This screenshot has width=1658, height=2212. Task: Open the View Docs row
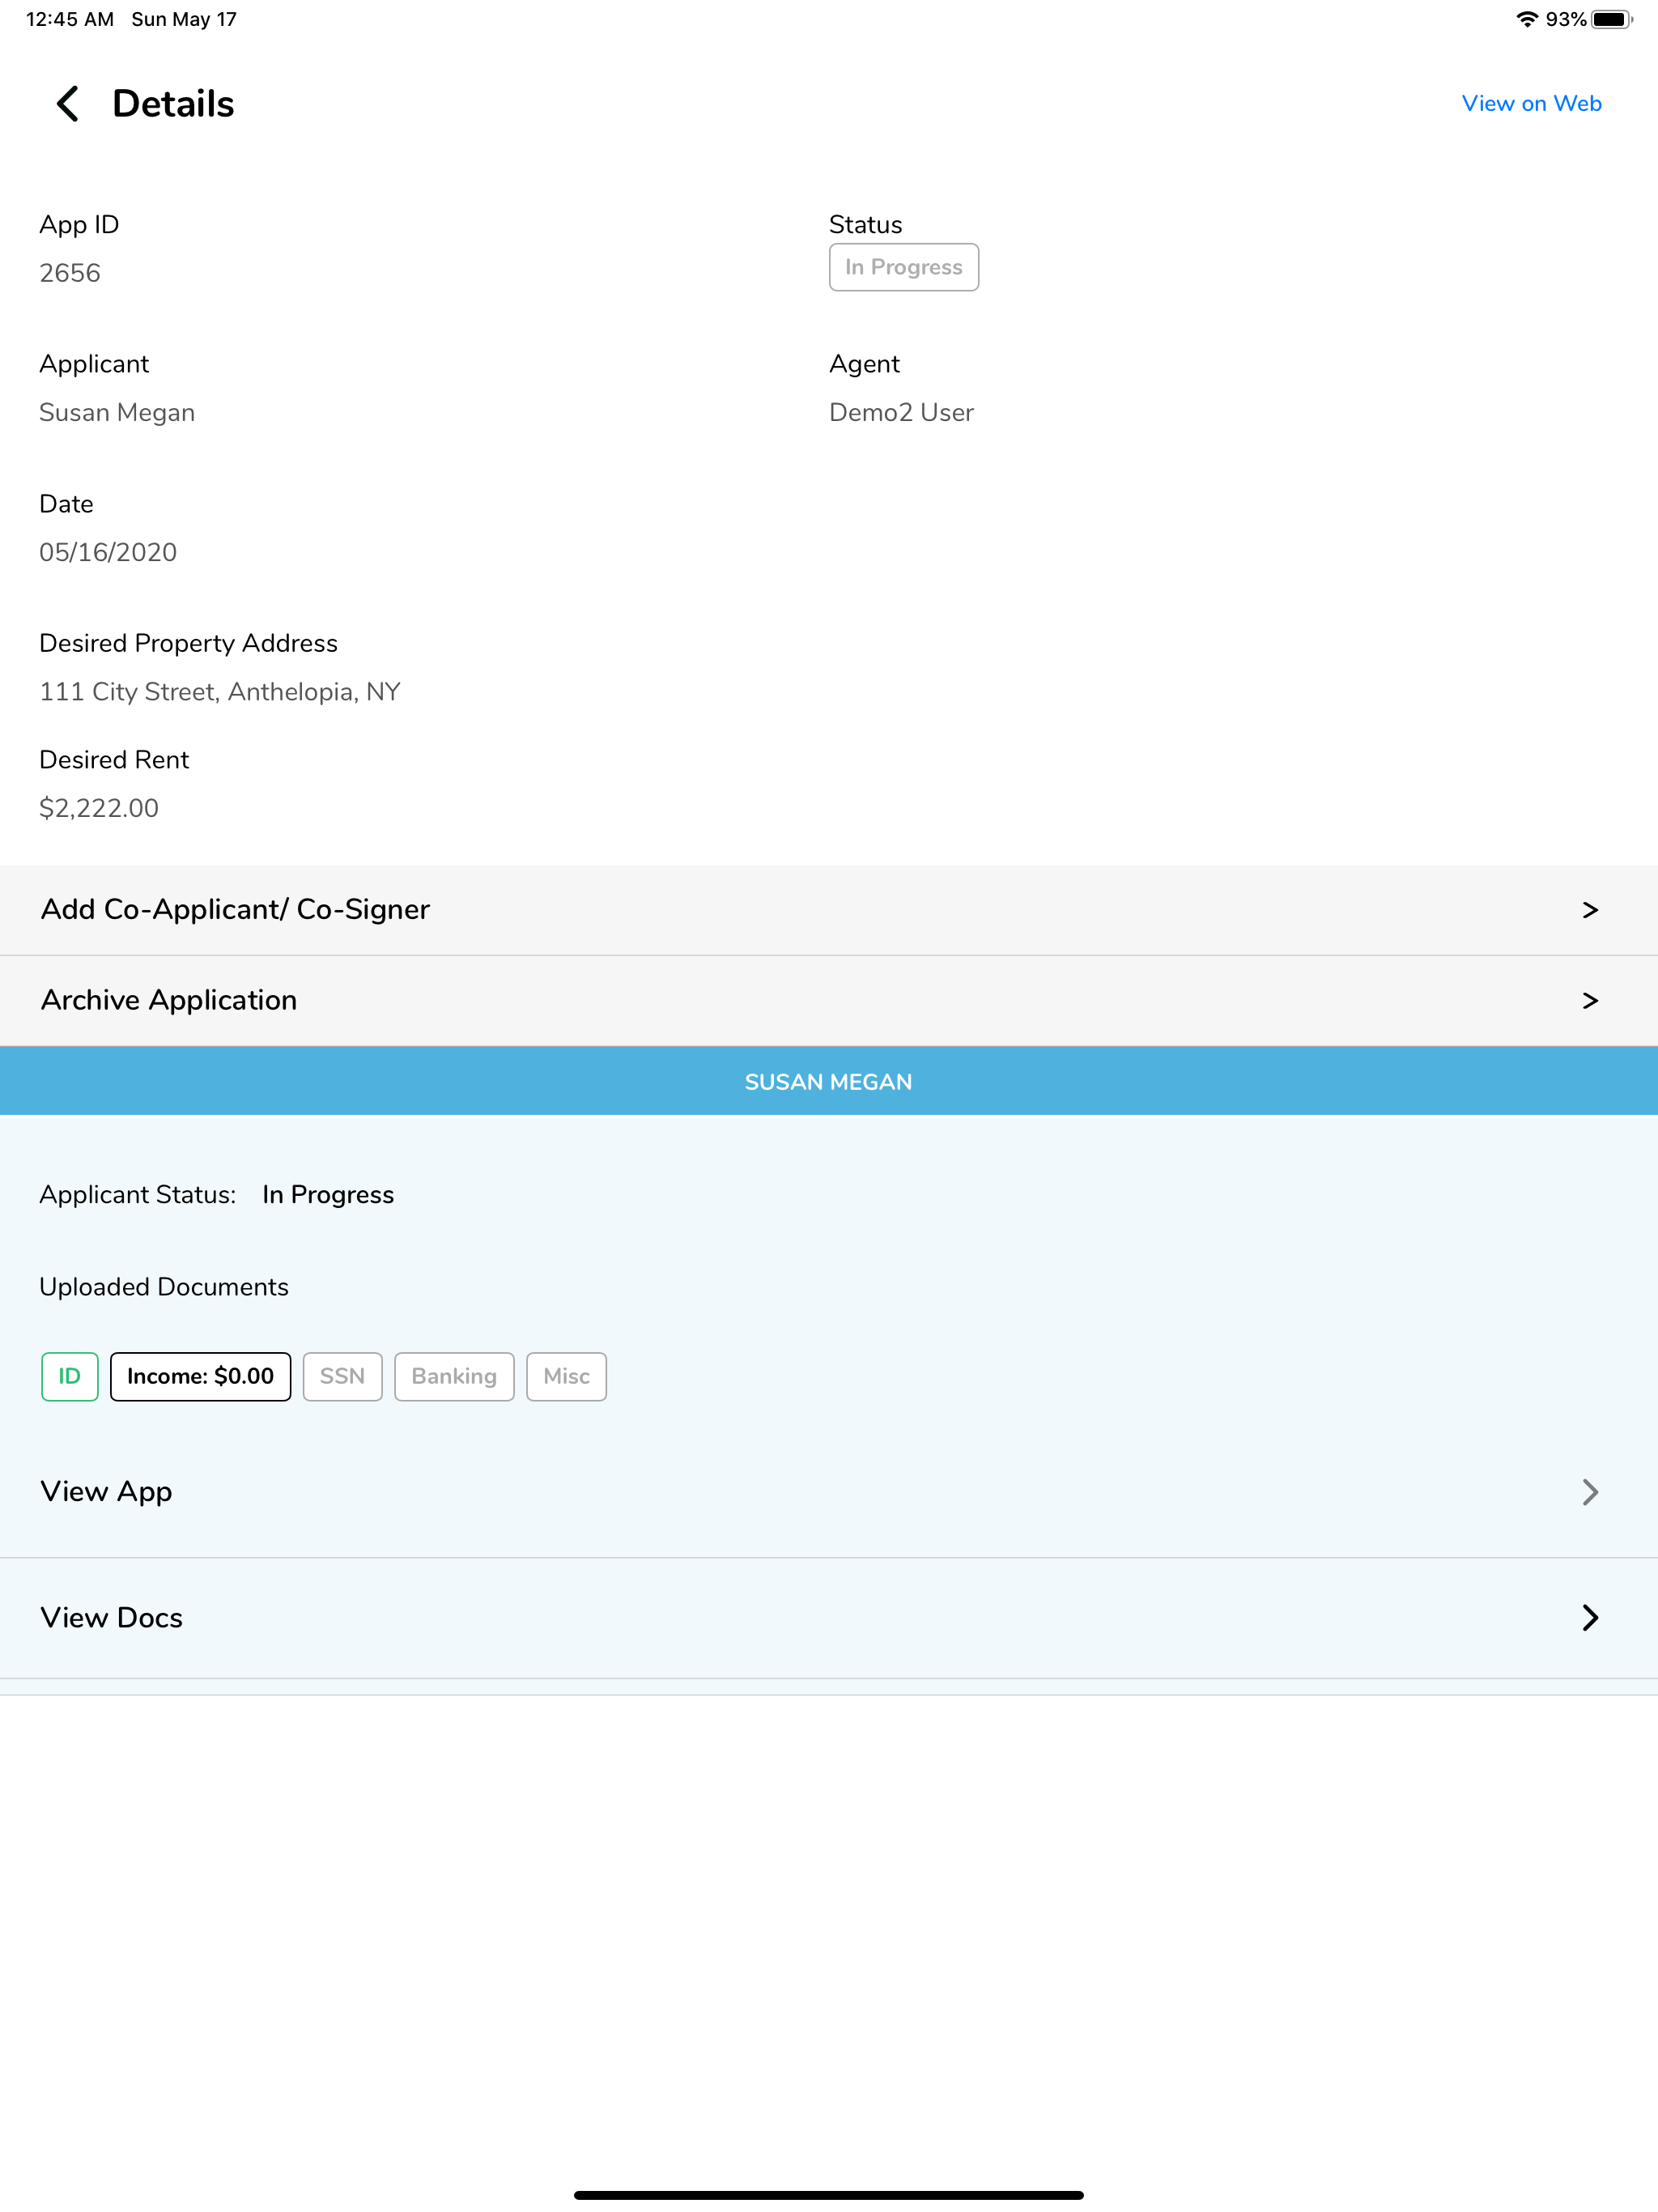[829, 1617]
